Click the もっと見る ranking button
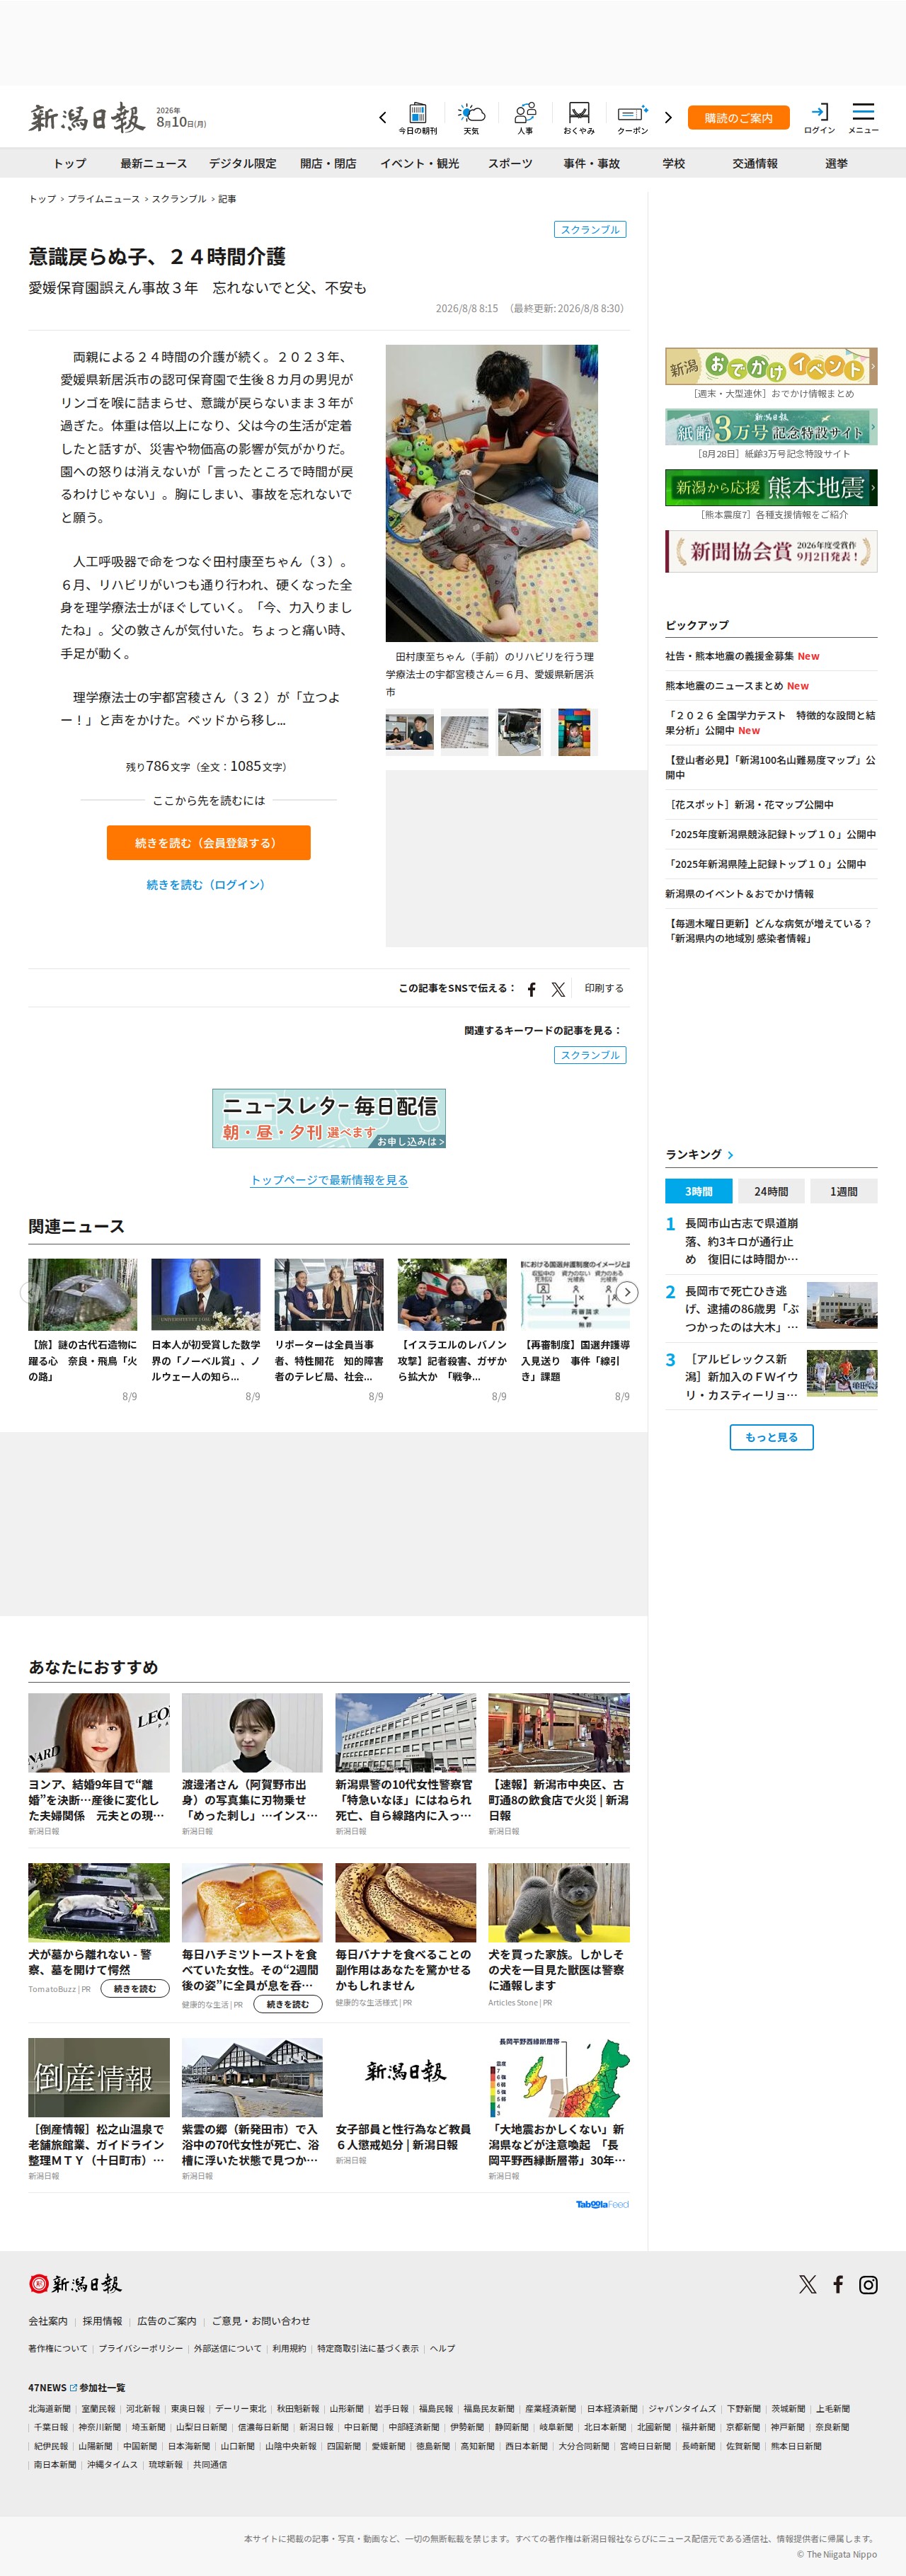This screenshot has height=2576, width=906. [771, 1437]
